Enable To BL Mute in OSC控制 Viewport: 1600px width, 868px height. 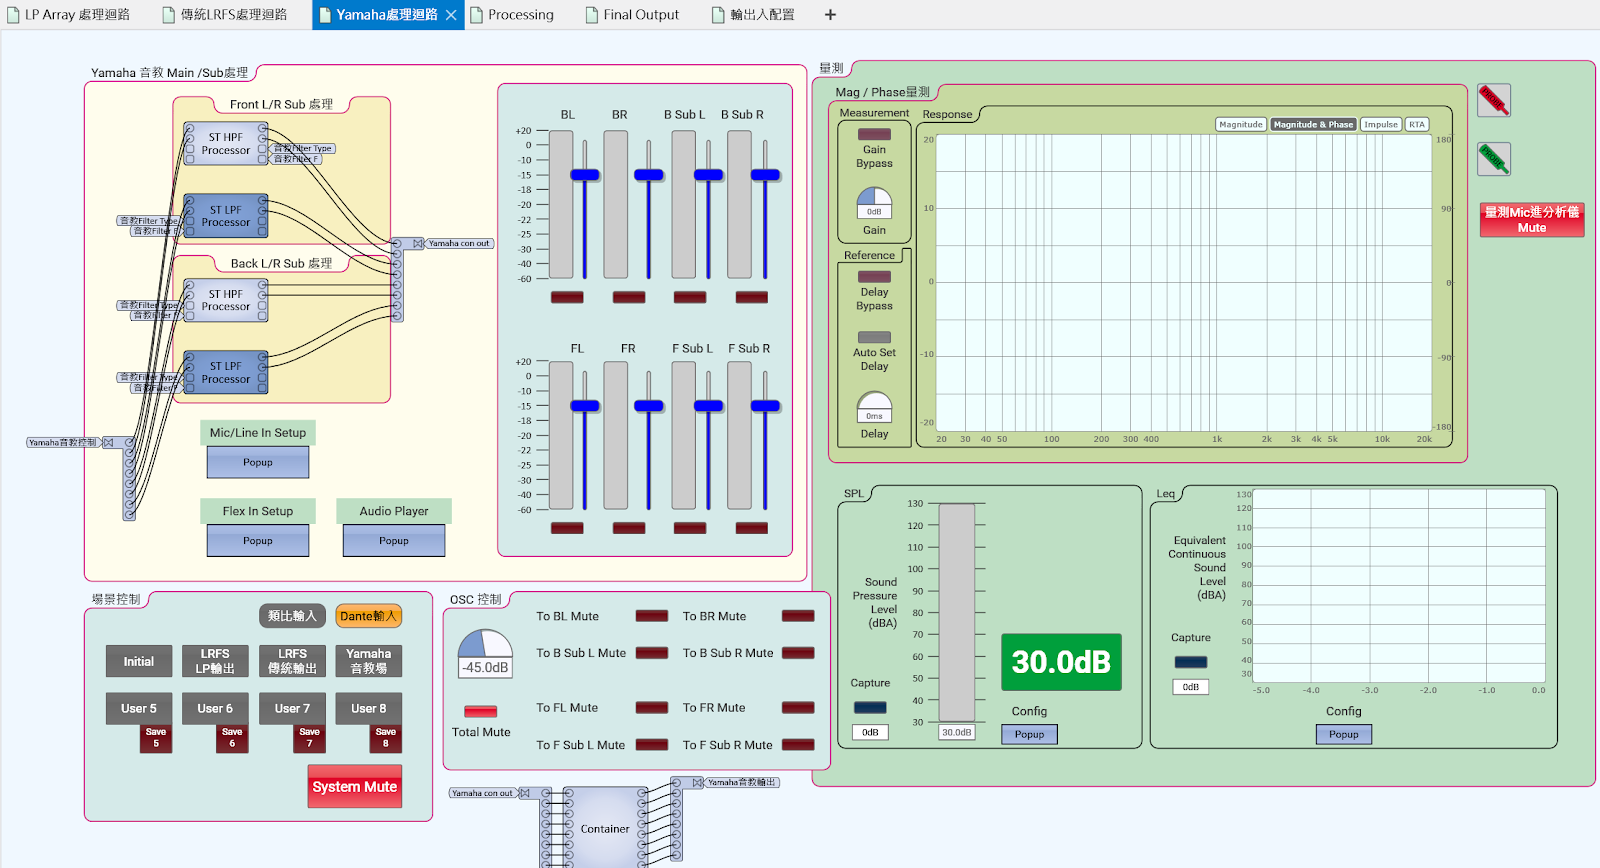click(x=652, y=616)
